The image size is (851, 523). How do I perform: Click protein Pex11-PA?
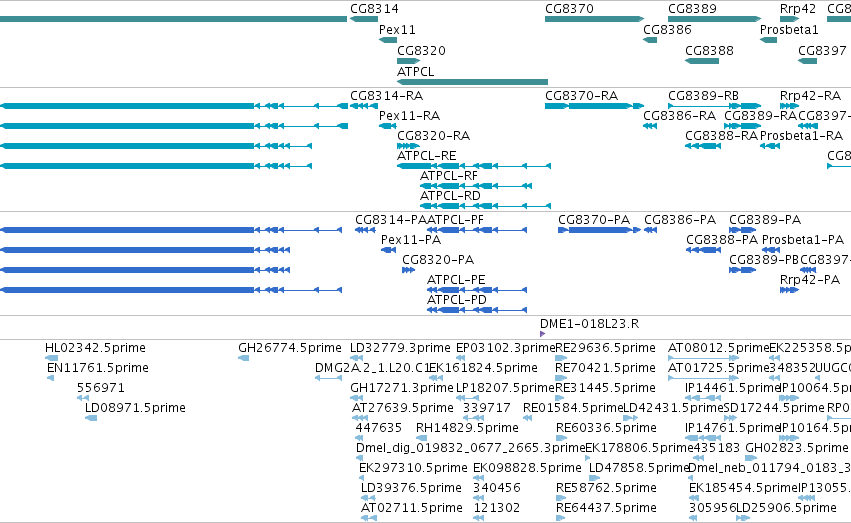point(410,240)
